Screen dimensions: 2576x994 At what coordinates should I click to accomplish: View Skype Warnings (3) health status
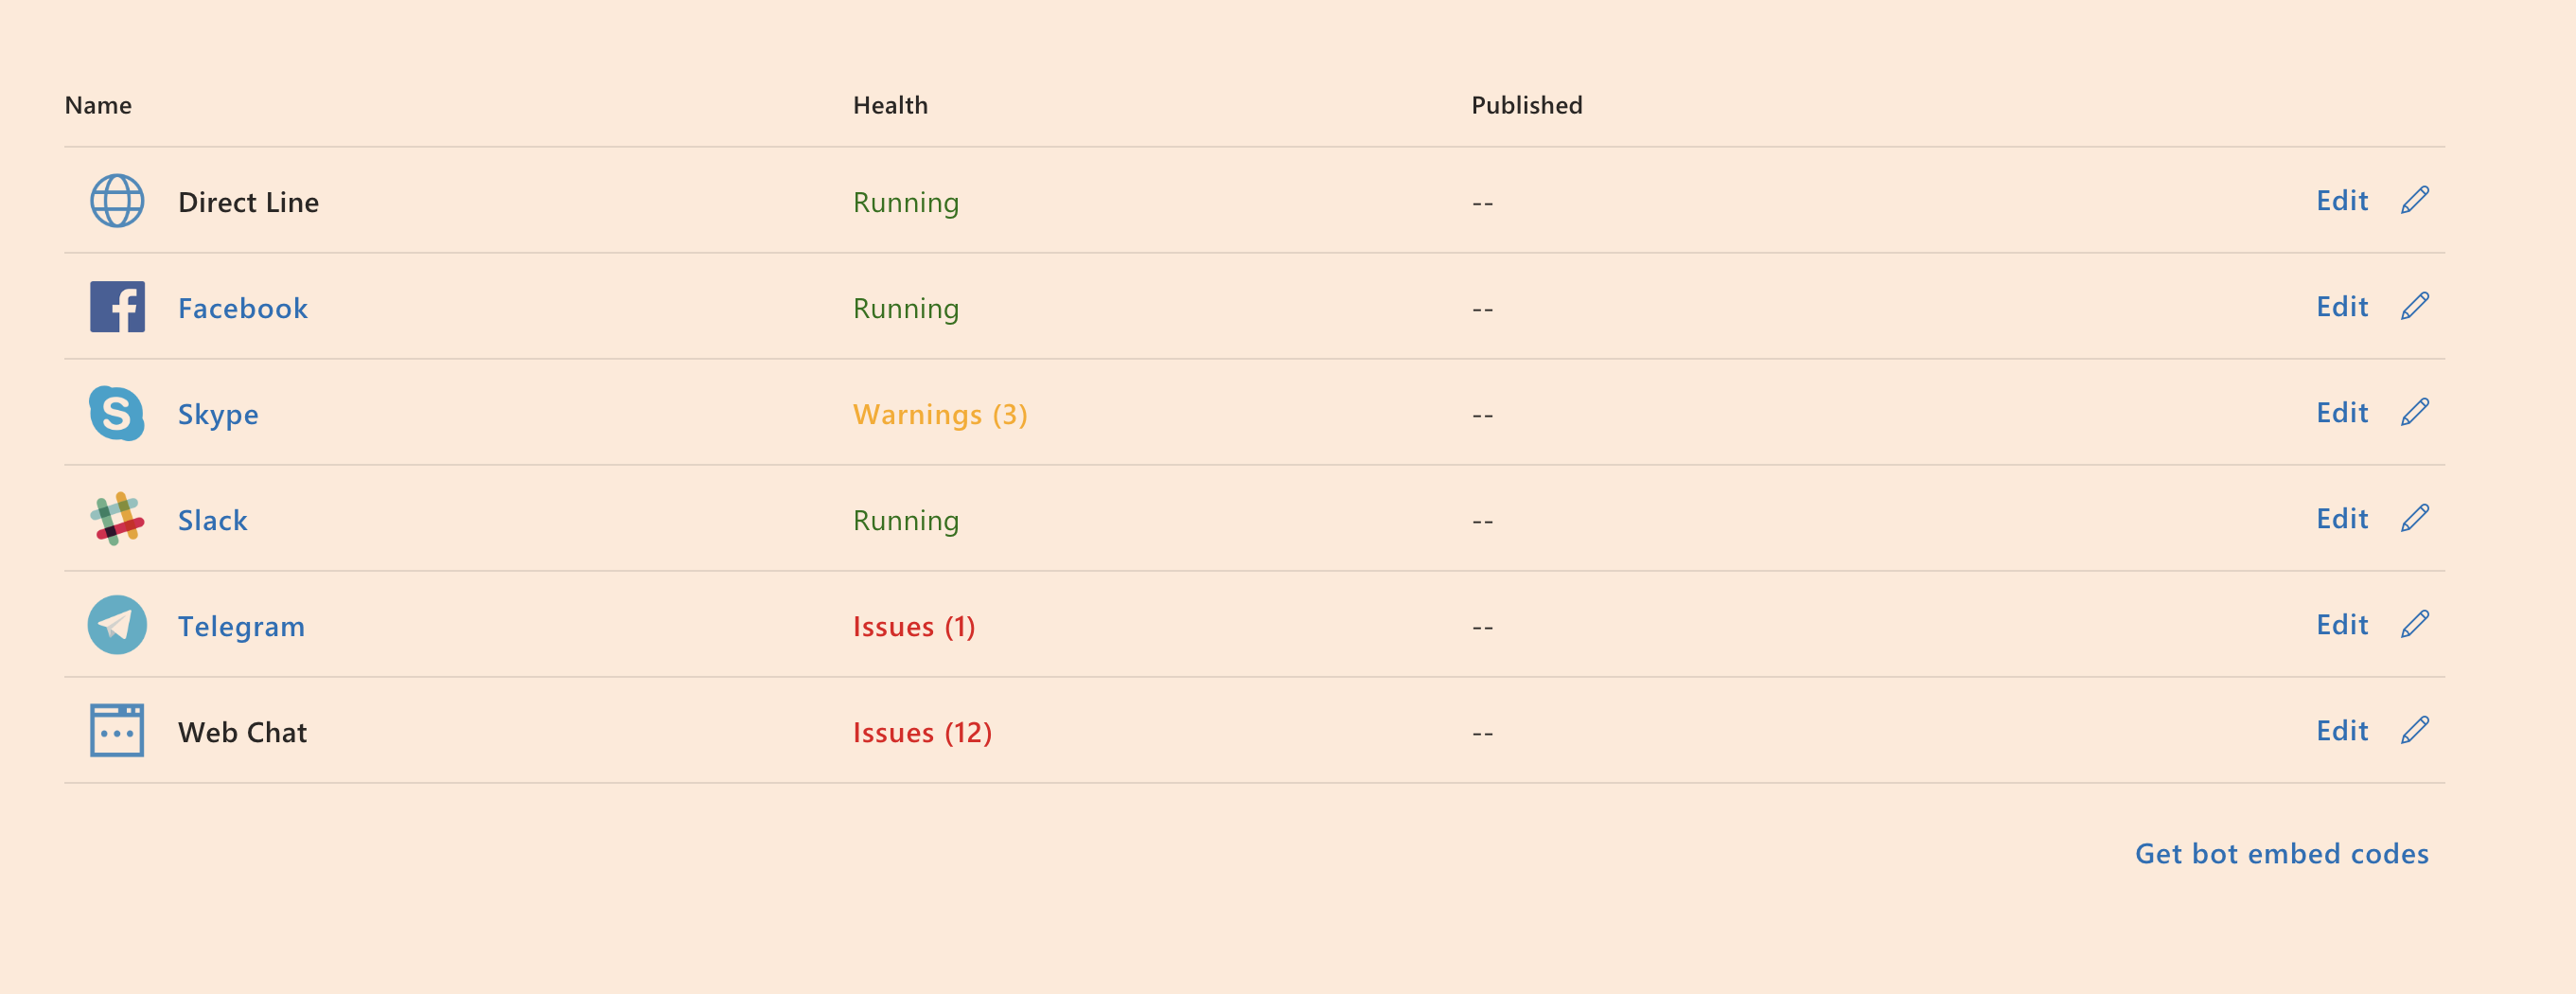(x=939, y=414)
